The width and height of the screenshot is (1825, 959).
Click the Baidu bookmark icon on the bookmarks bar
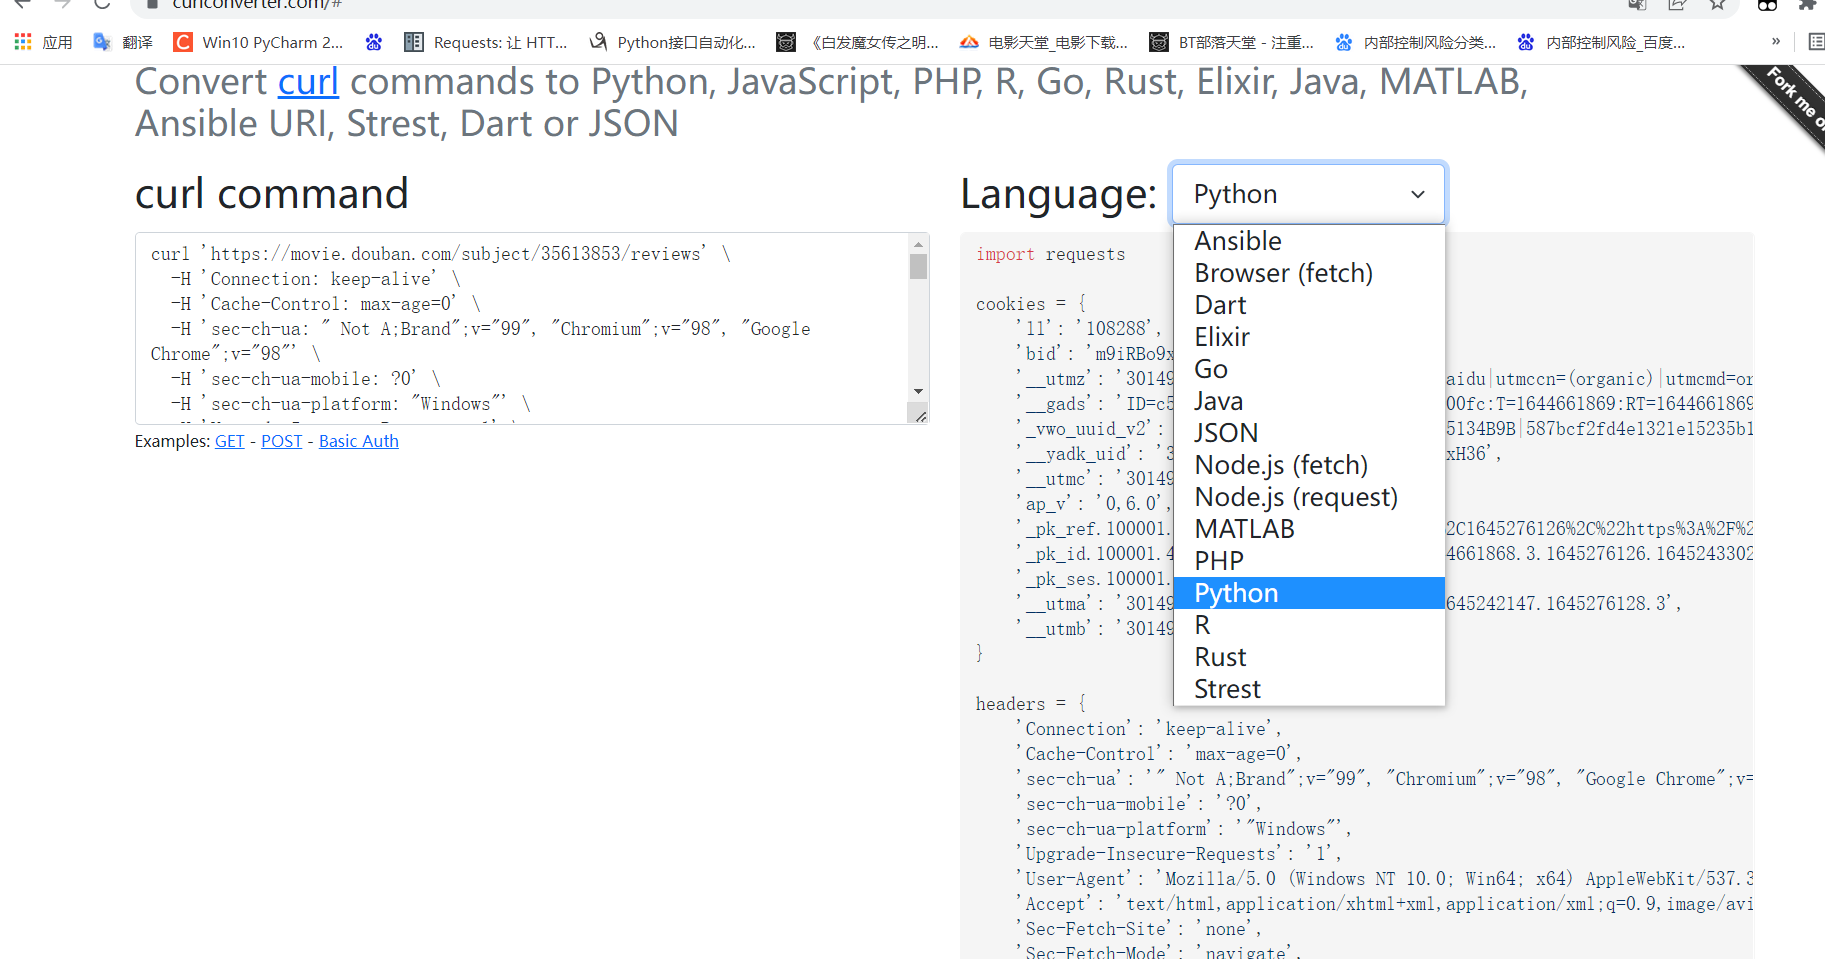[x=374, y=41]
